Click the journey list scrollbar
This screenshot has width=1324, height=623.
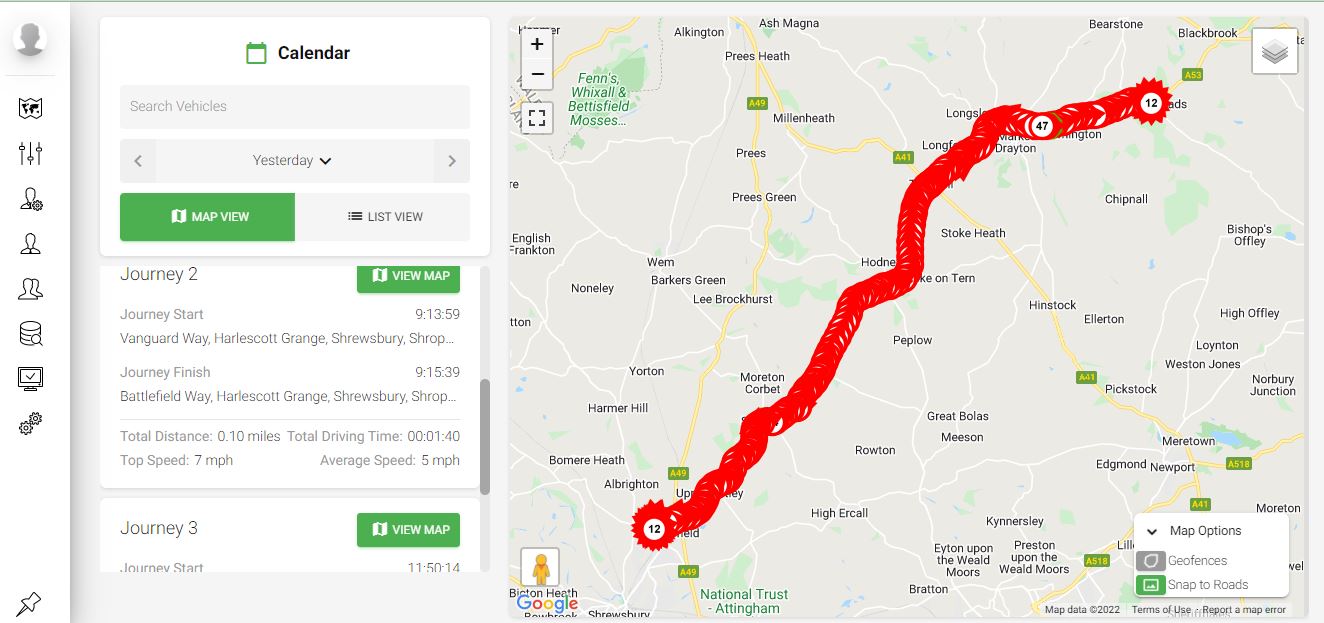pyautogui.click(x=485, y=436)
